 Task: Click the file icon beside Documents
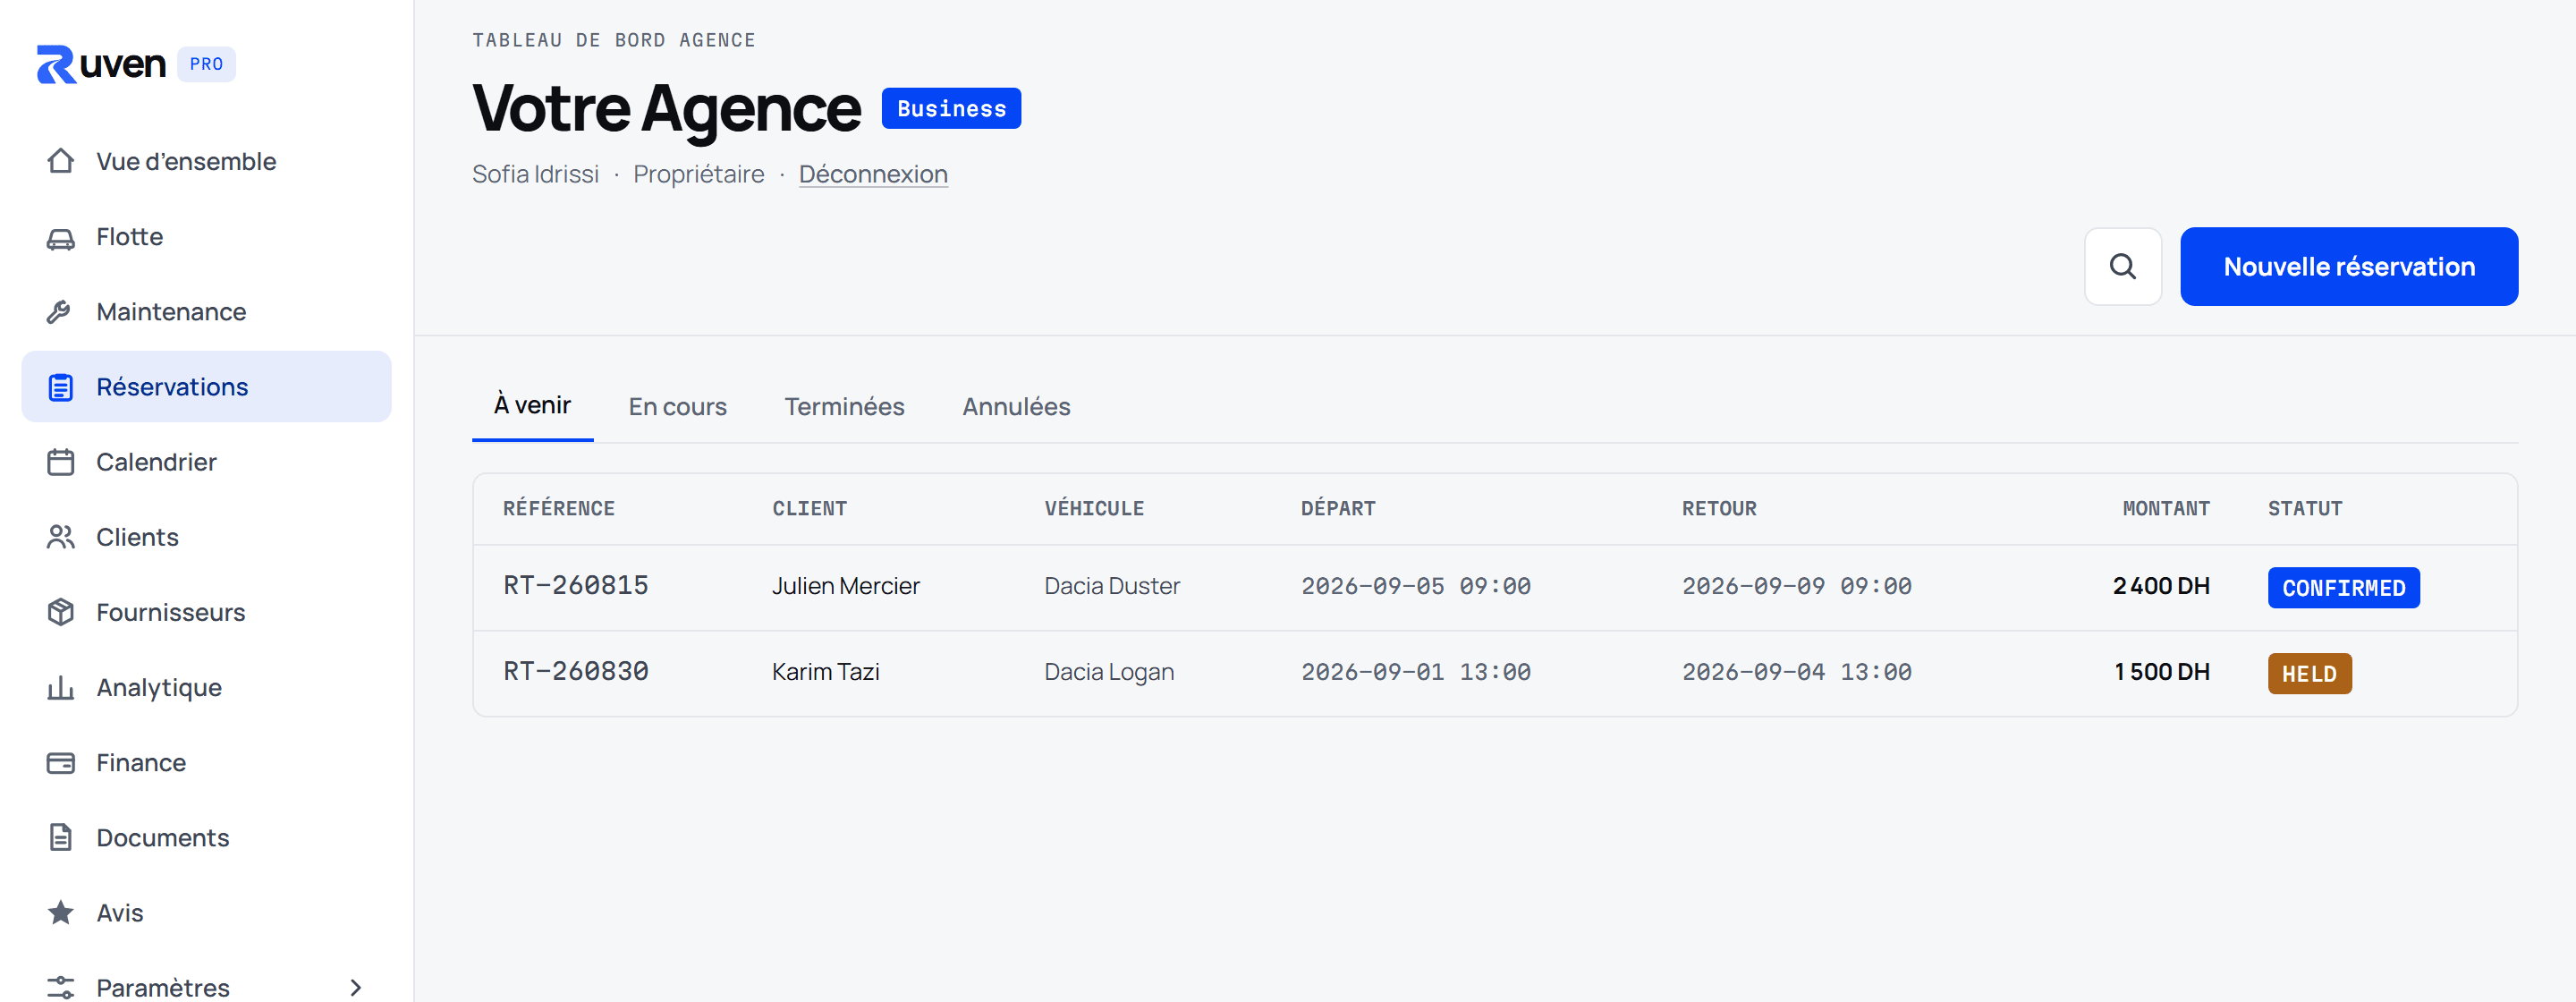click(61, 838)
